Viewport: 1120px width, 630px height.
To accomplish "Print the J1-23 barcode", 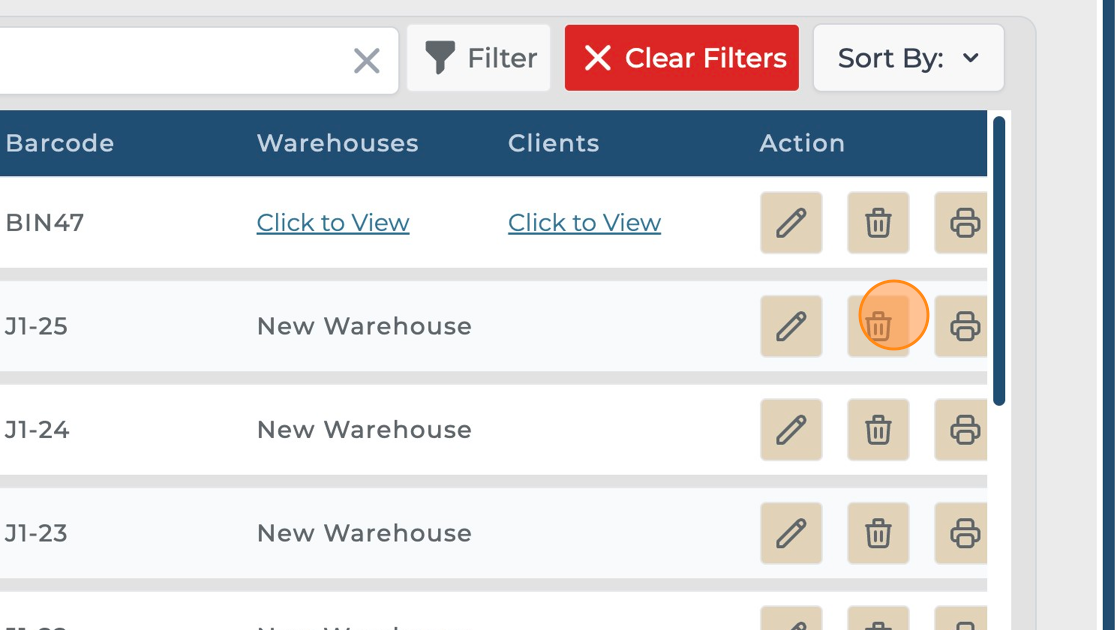I will (x=963, y=533).
